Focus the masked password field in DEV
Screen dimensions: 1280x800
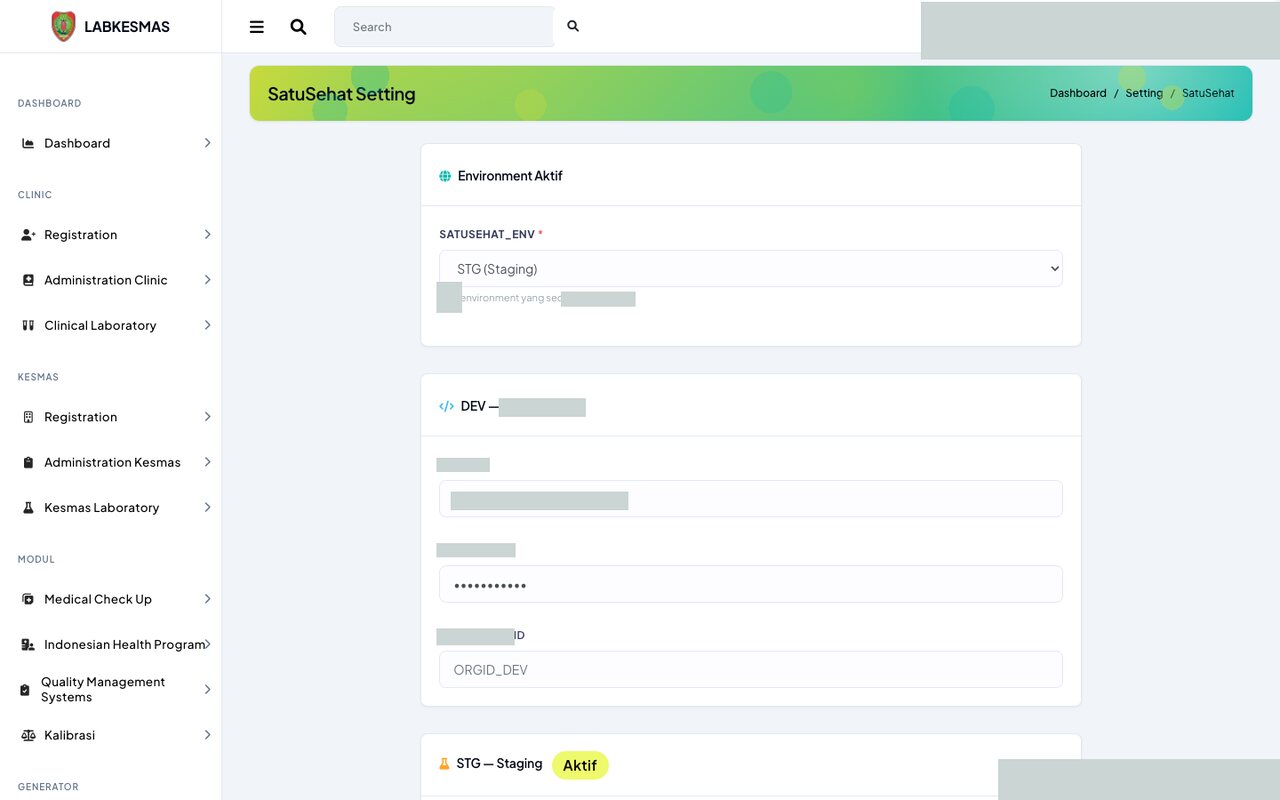pos(751,584)
